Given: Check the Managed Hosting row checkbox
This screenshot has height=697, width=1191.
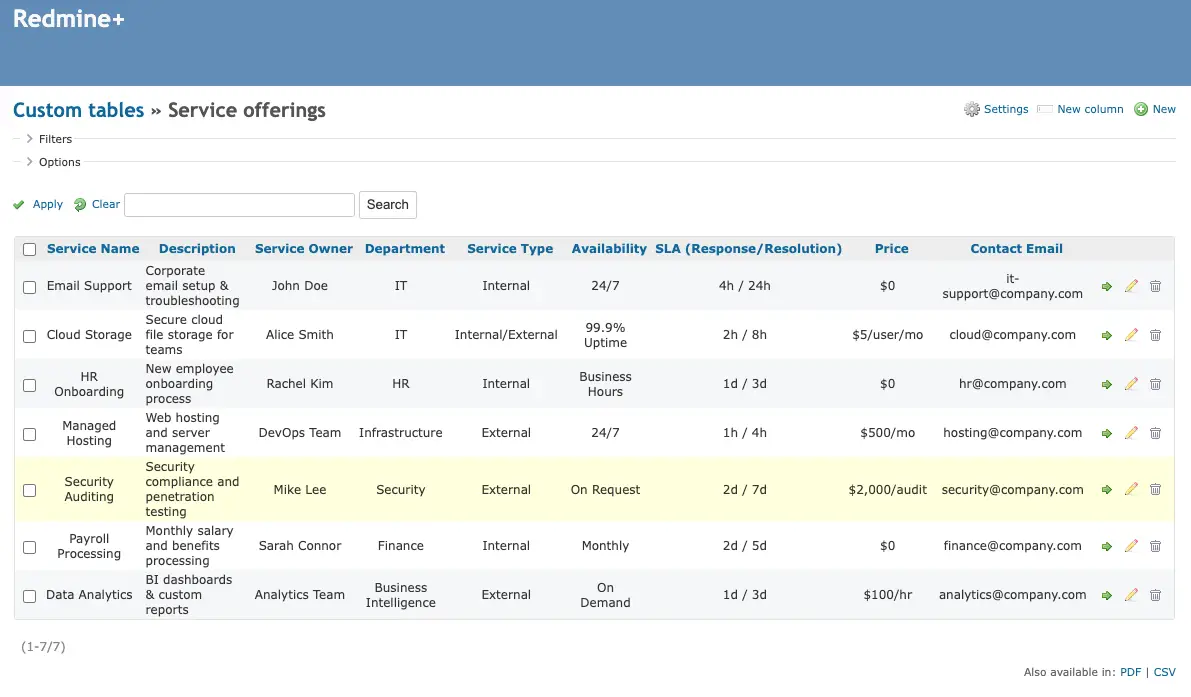Looking at the screenshot, I should (29, 432).
